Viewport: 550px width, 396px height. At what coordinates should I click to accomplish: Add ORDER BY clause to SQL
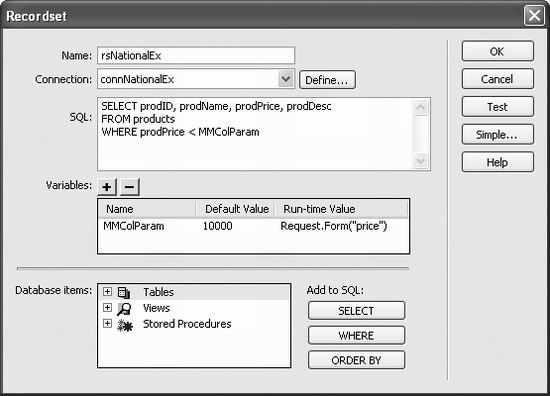point(356,360)
